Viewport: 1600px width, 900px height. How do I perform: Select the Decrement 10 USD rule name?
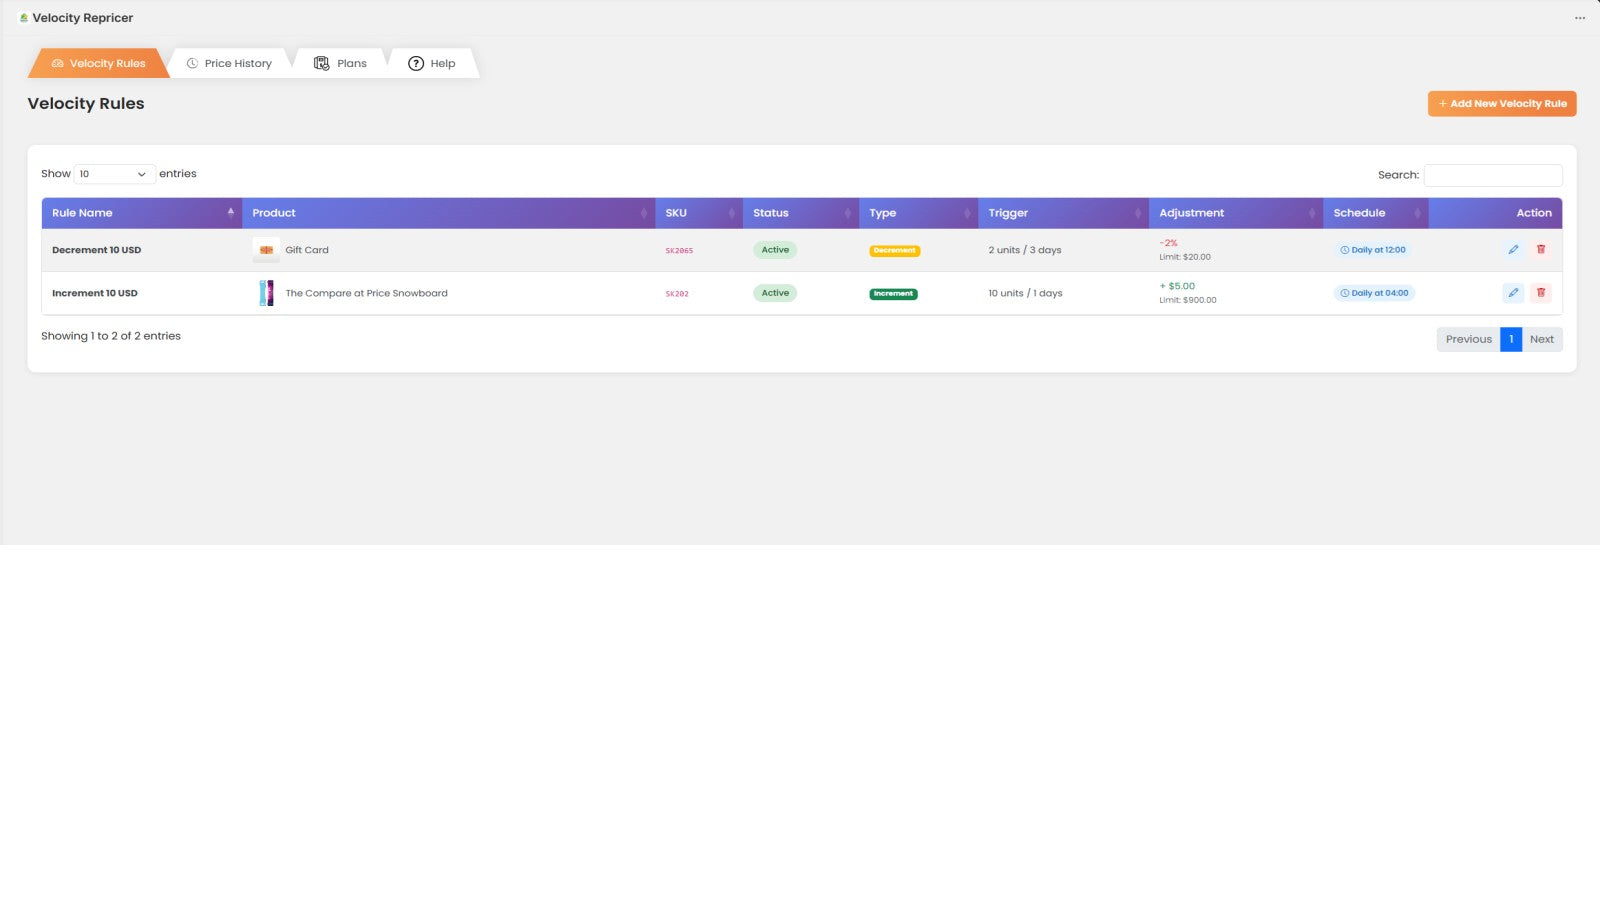coord(97,250)
